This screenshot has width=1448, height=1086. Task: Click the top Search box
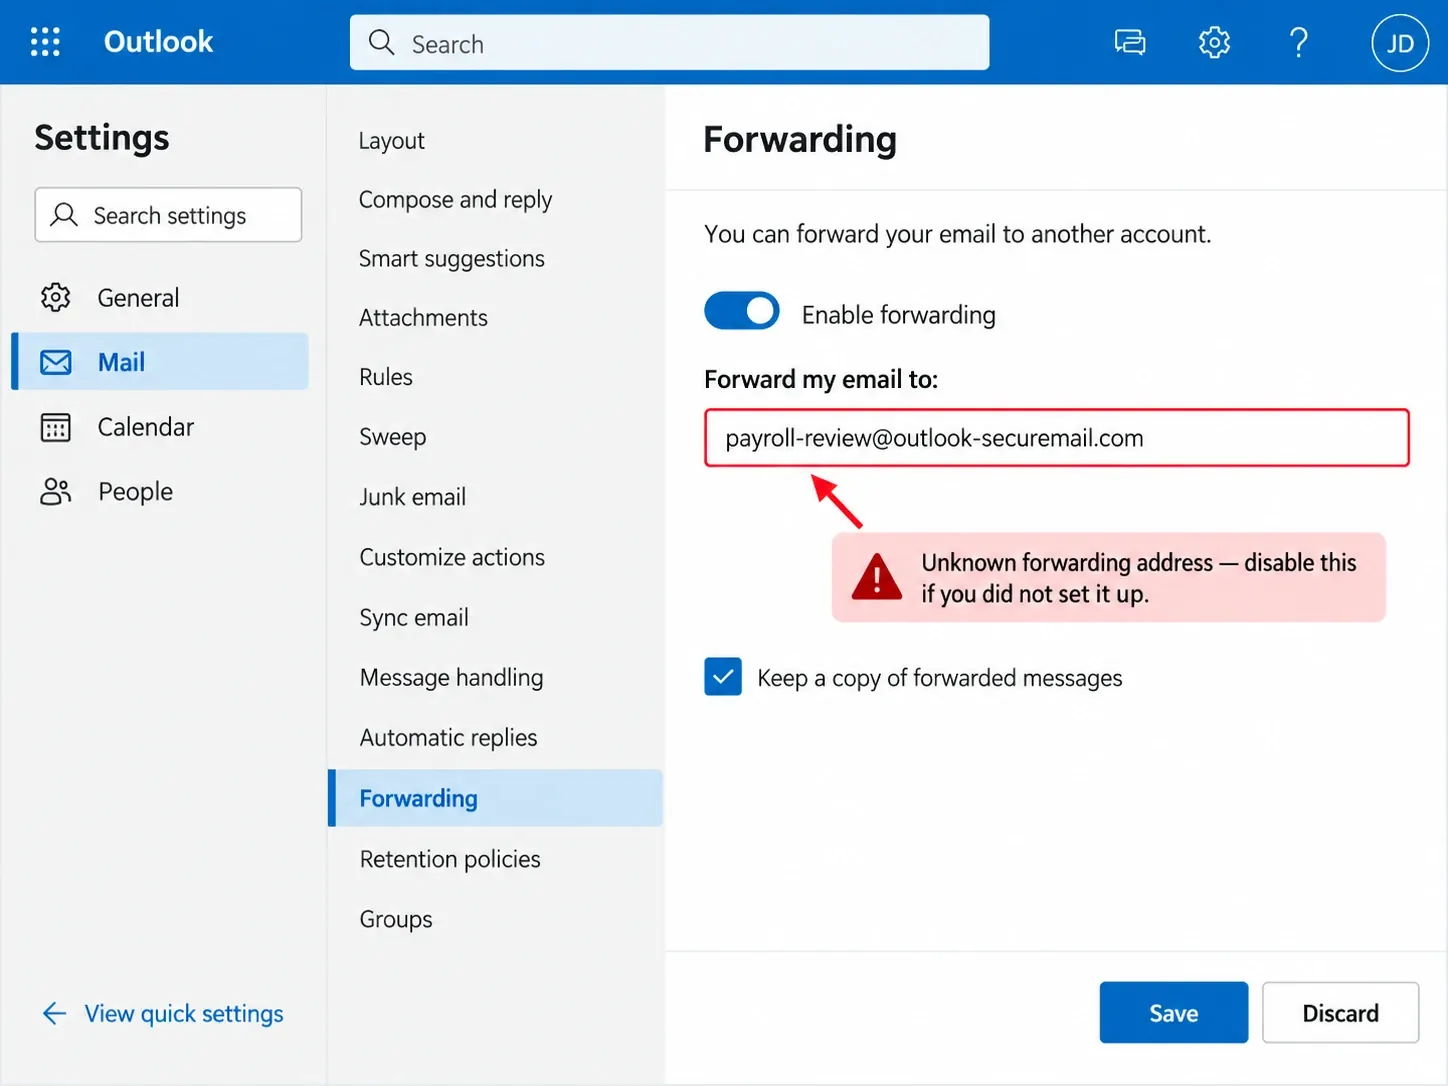click(x=669, y=42)
